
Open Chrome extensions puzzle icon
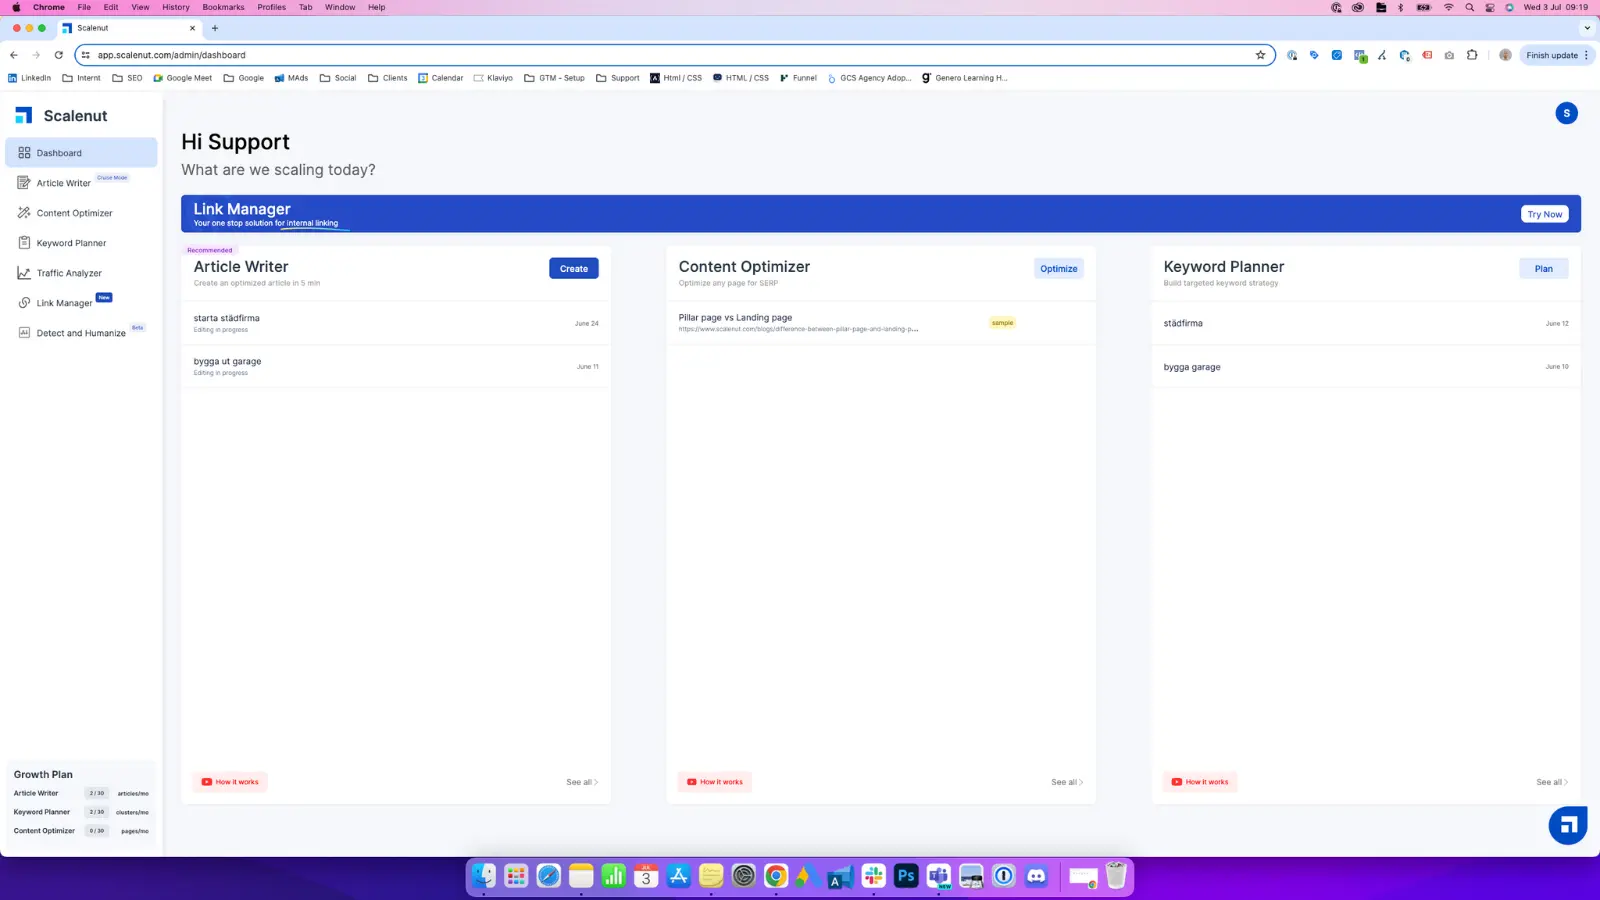pyautogui.click(x=1472, y=55)
